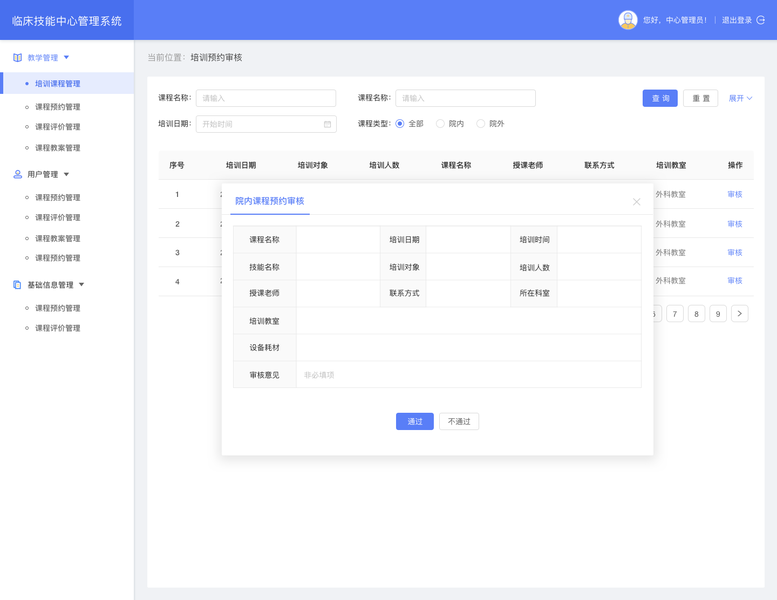Select the 院内 course type radio

coord(440,124)
